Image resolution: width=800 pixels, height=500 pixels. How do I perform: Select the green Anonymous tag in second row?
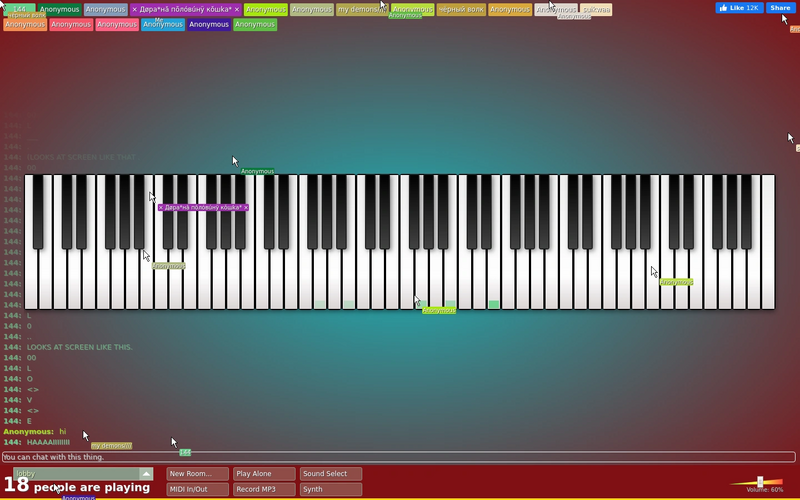tap(255, 24)
